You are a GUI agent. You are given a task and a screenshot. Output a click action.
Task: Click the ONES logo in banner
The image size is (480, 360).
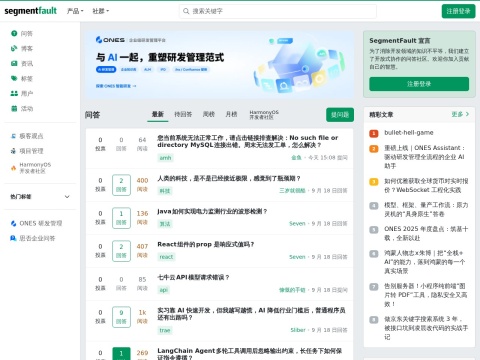coord(110,40)
